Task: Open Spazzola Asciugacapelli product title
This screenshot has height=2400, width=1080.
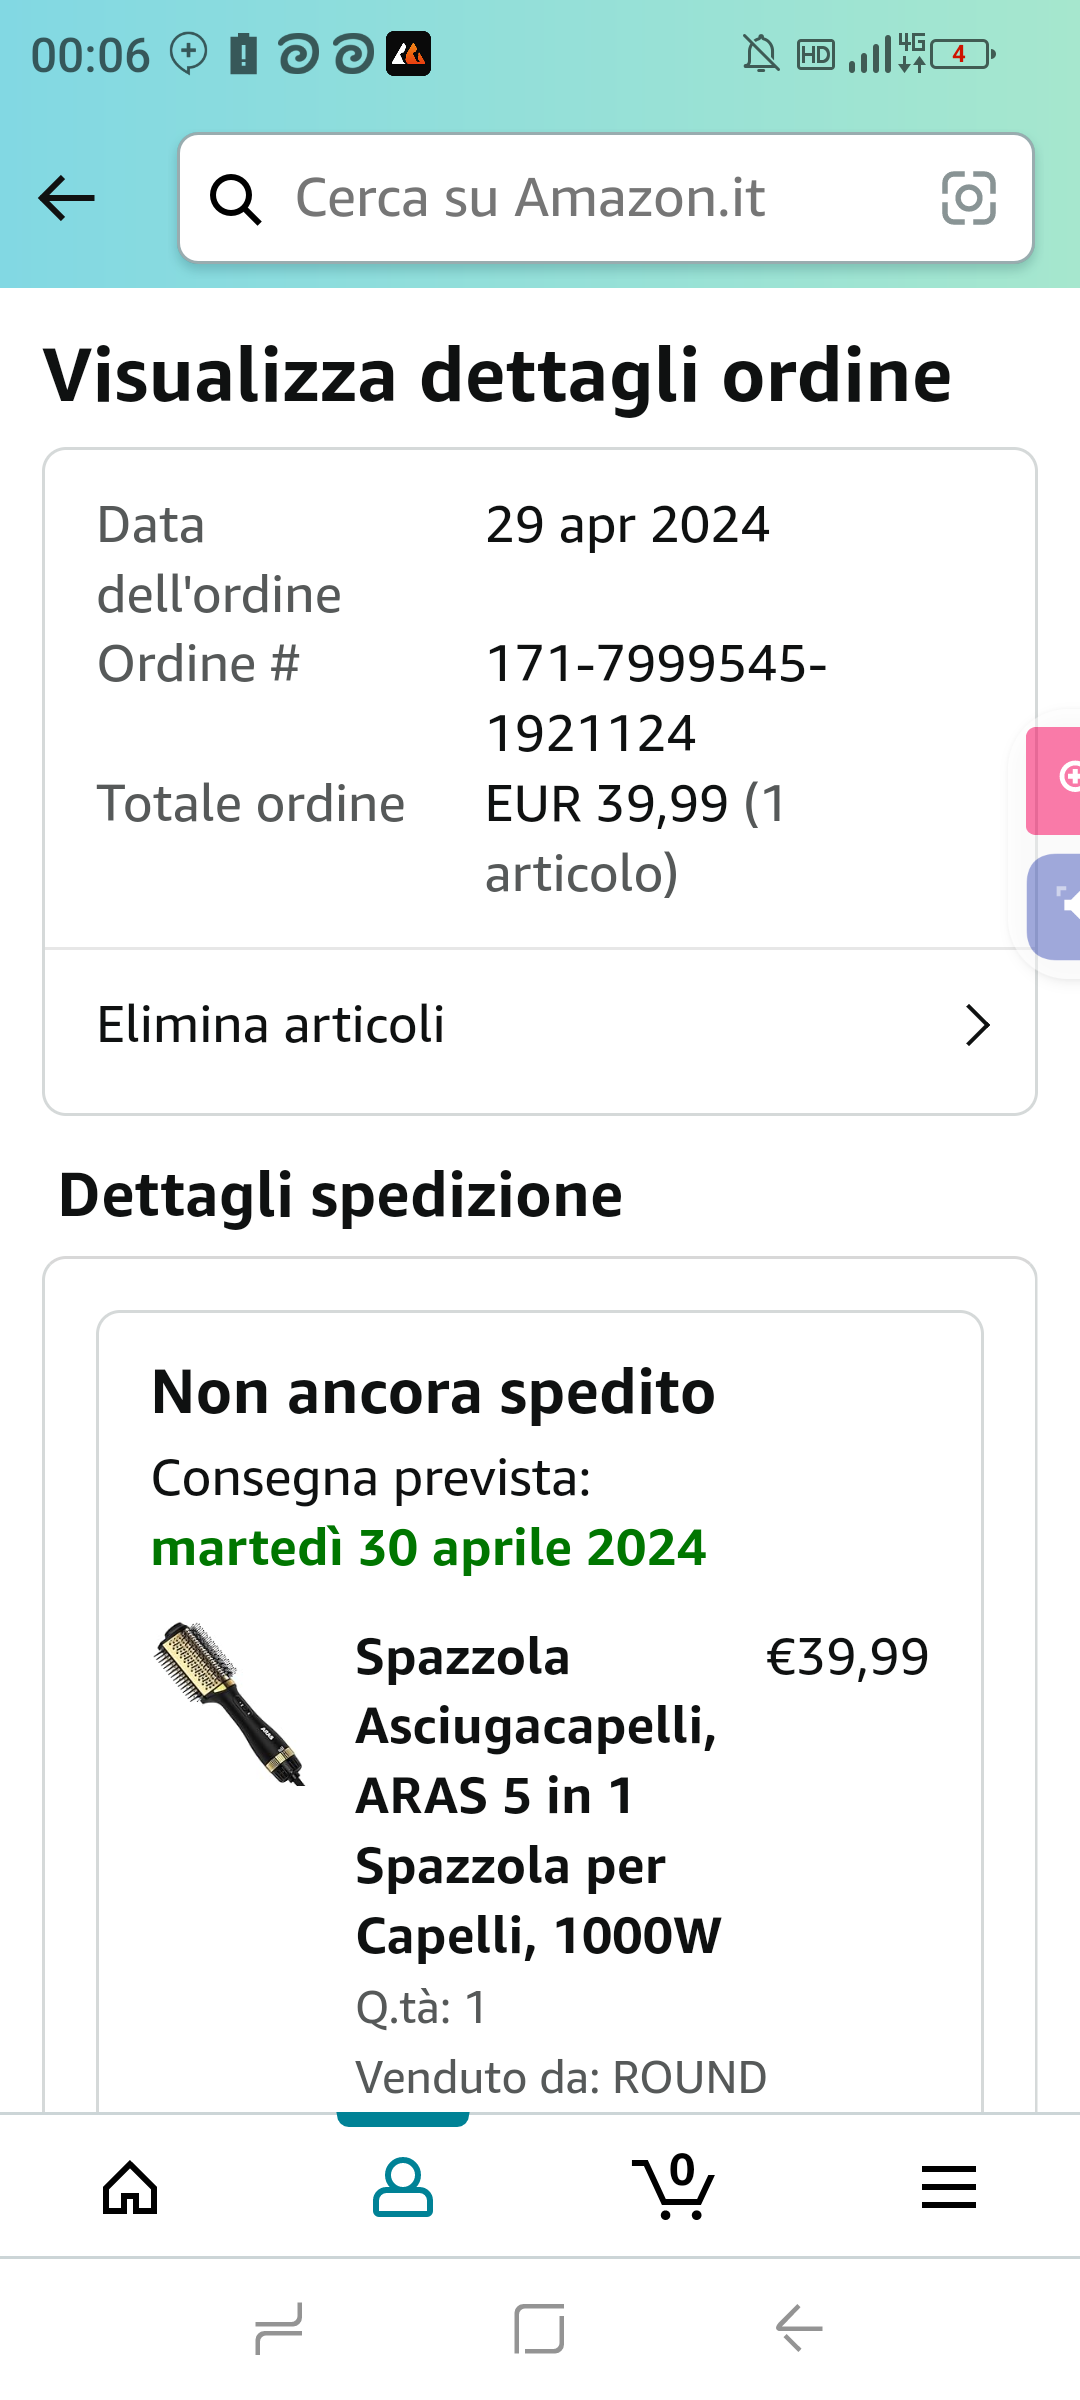Action: [538, 1795]
